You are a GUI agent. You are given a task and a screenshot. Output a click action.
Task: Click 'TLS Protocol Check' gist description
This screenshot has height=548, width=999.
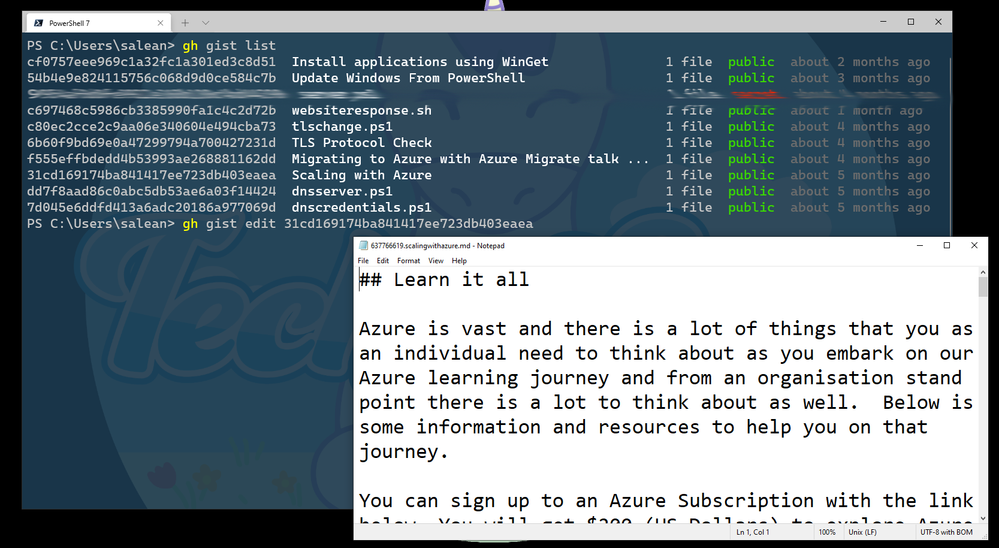(x=361, y=143)
